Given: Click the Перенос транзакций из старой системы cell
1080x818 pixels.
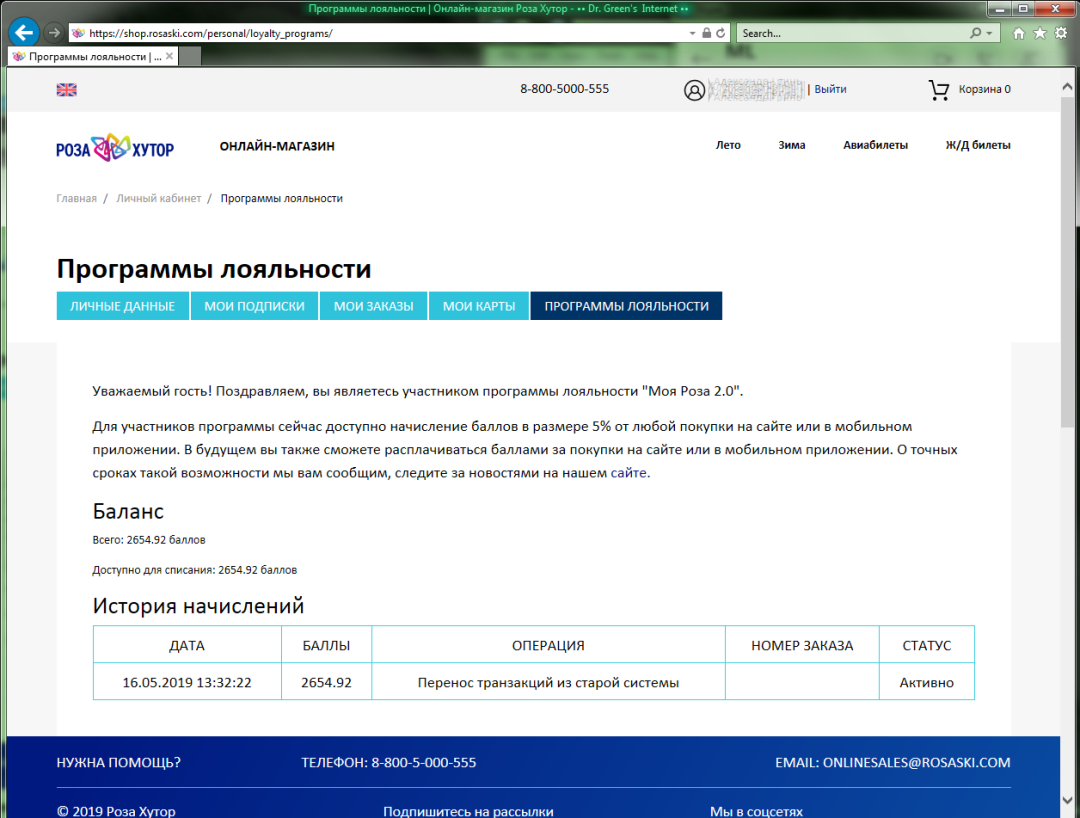Looking at the screenshot, I should pos(548,682).
